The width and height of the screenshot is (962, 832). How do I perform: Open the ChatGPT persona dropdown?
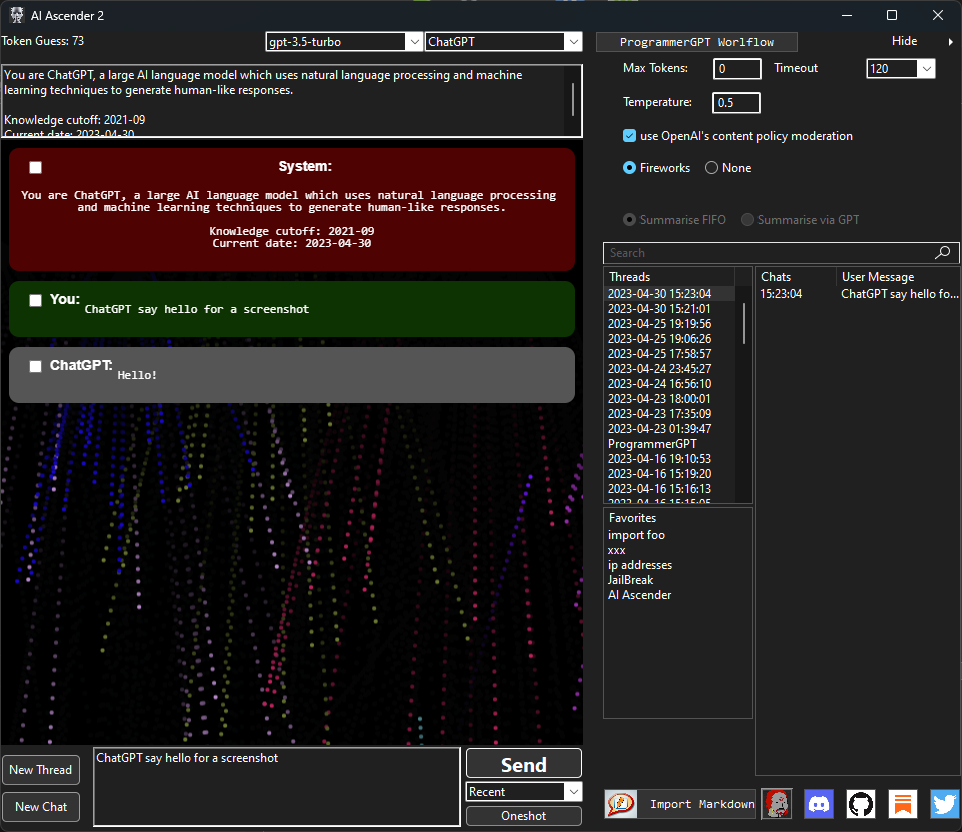(572, 42)
